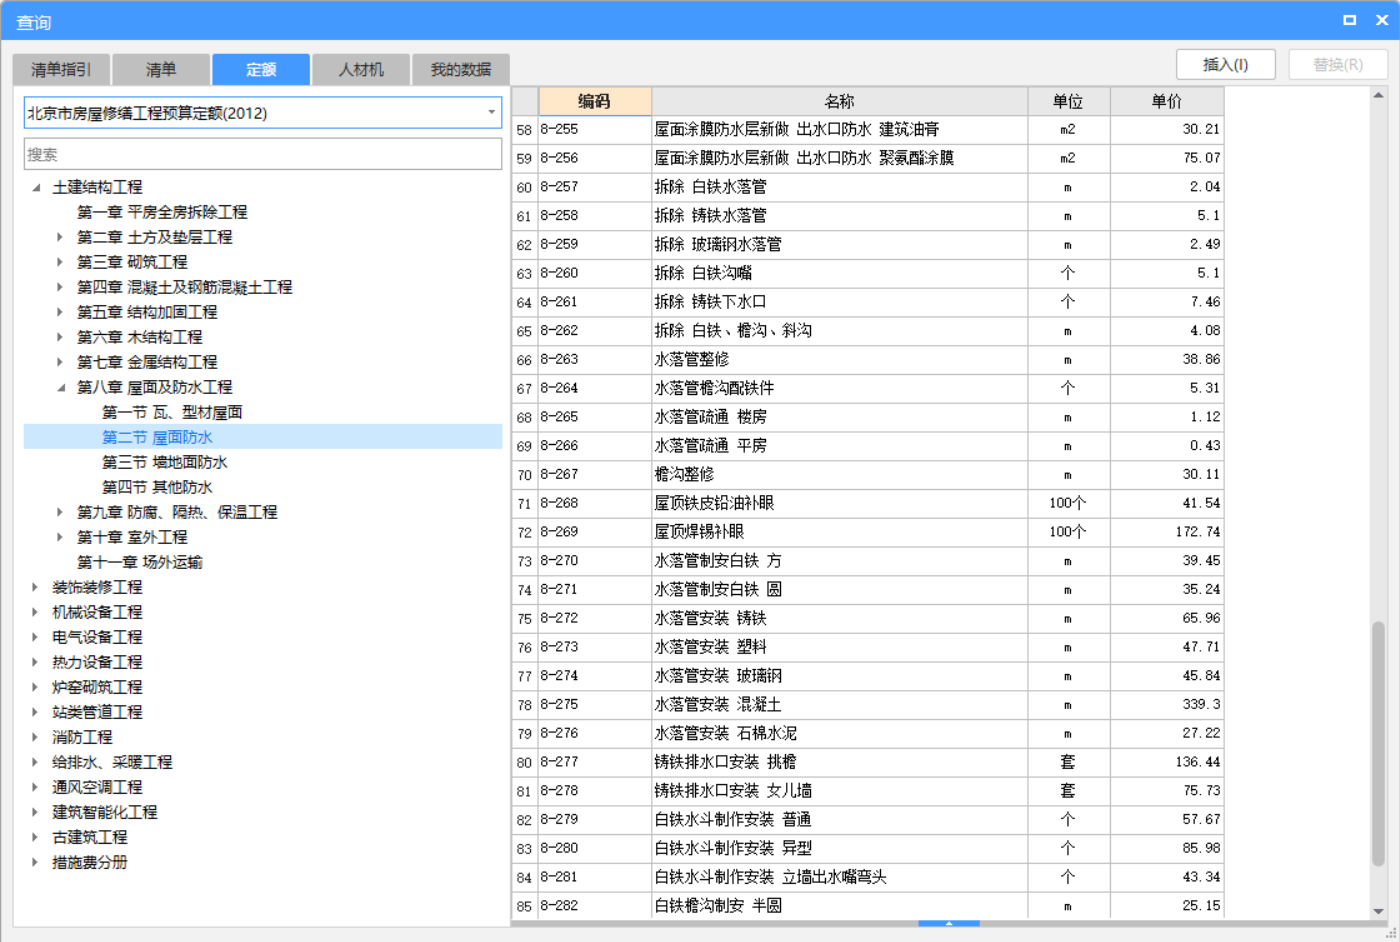This screenshot has height=942, width=1400.
Task: Select 第一章 平房全房拆除工程
Action: [162, 212]
